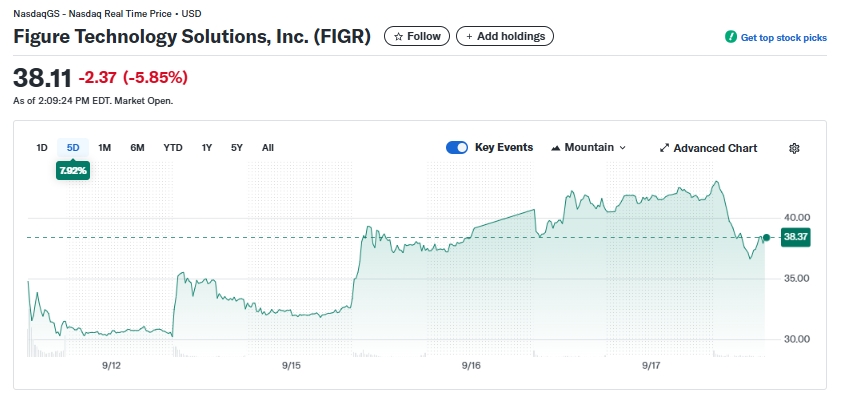
Task: Click the 38.37 price marker on chart
Action: [x=796, y=237]
